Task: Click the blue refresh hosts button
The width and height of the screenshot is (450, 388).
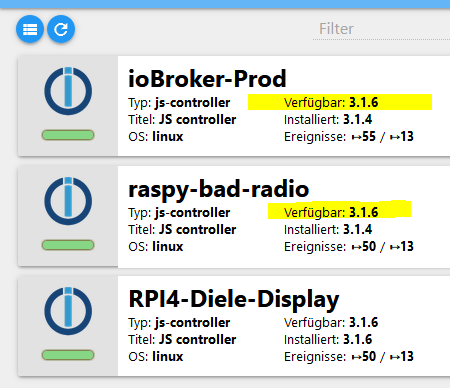Action: pos(61,29)
